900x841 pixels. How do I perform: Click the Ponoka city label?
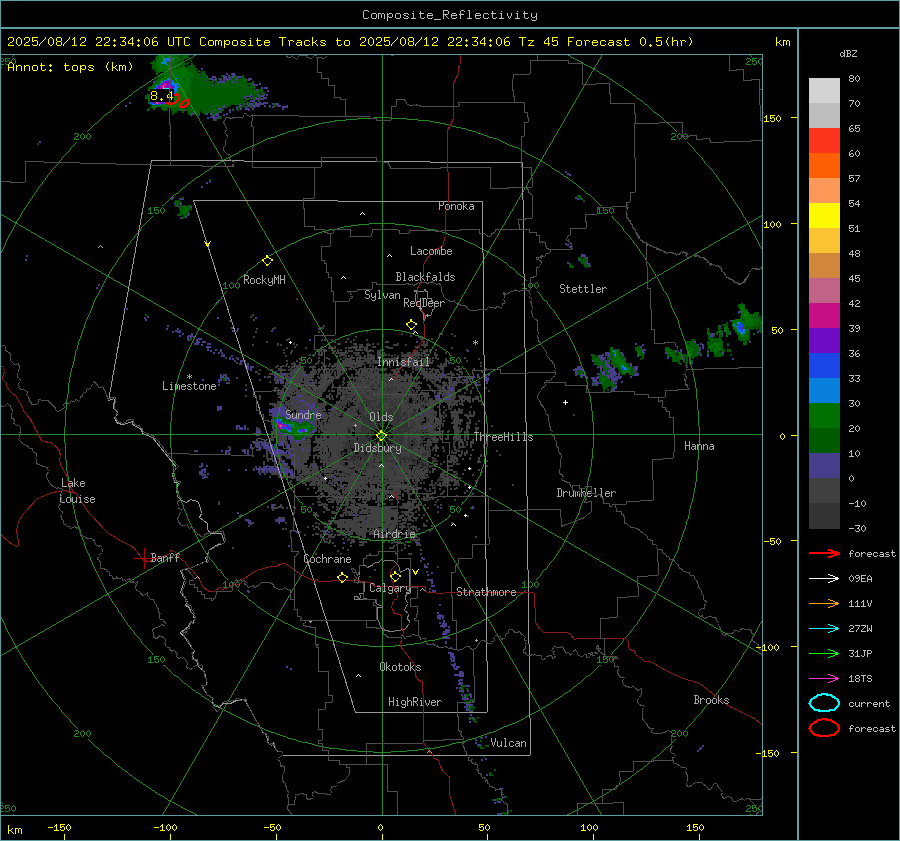pos(456,206)
